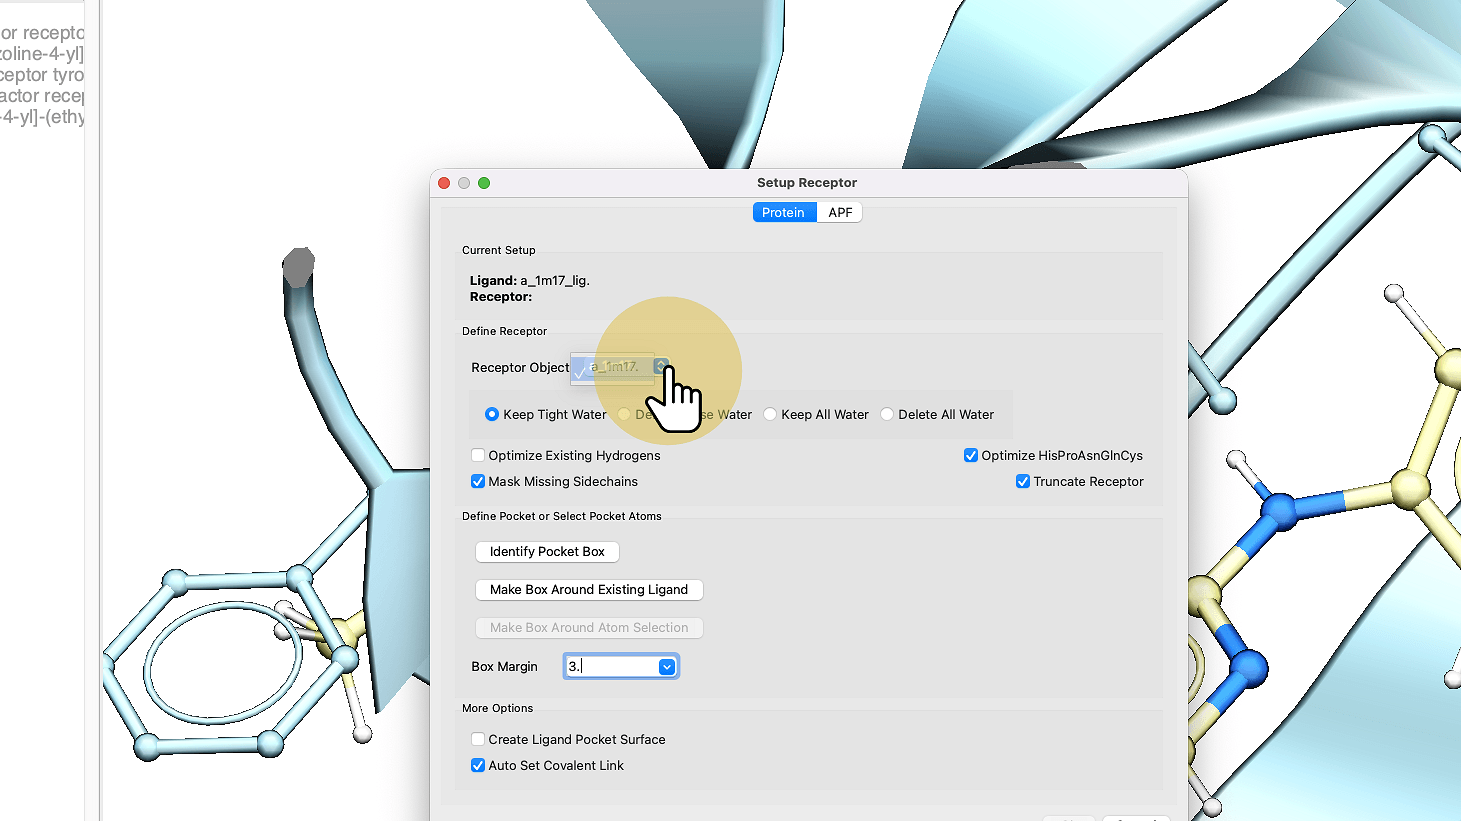
Task: Click the benzene ring in the 3D viewer
Action: (222, 660)
